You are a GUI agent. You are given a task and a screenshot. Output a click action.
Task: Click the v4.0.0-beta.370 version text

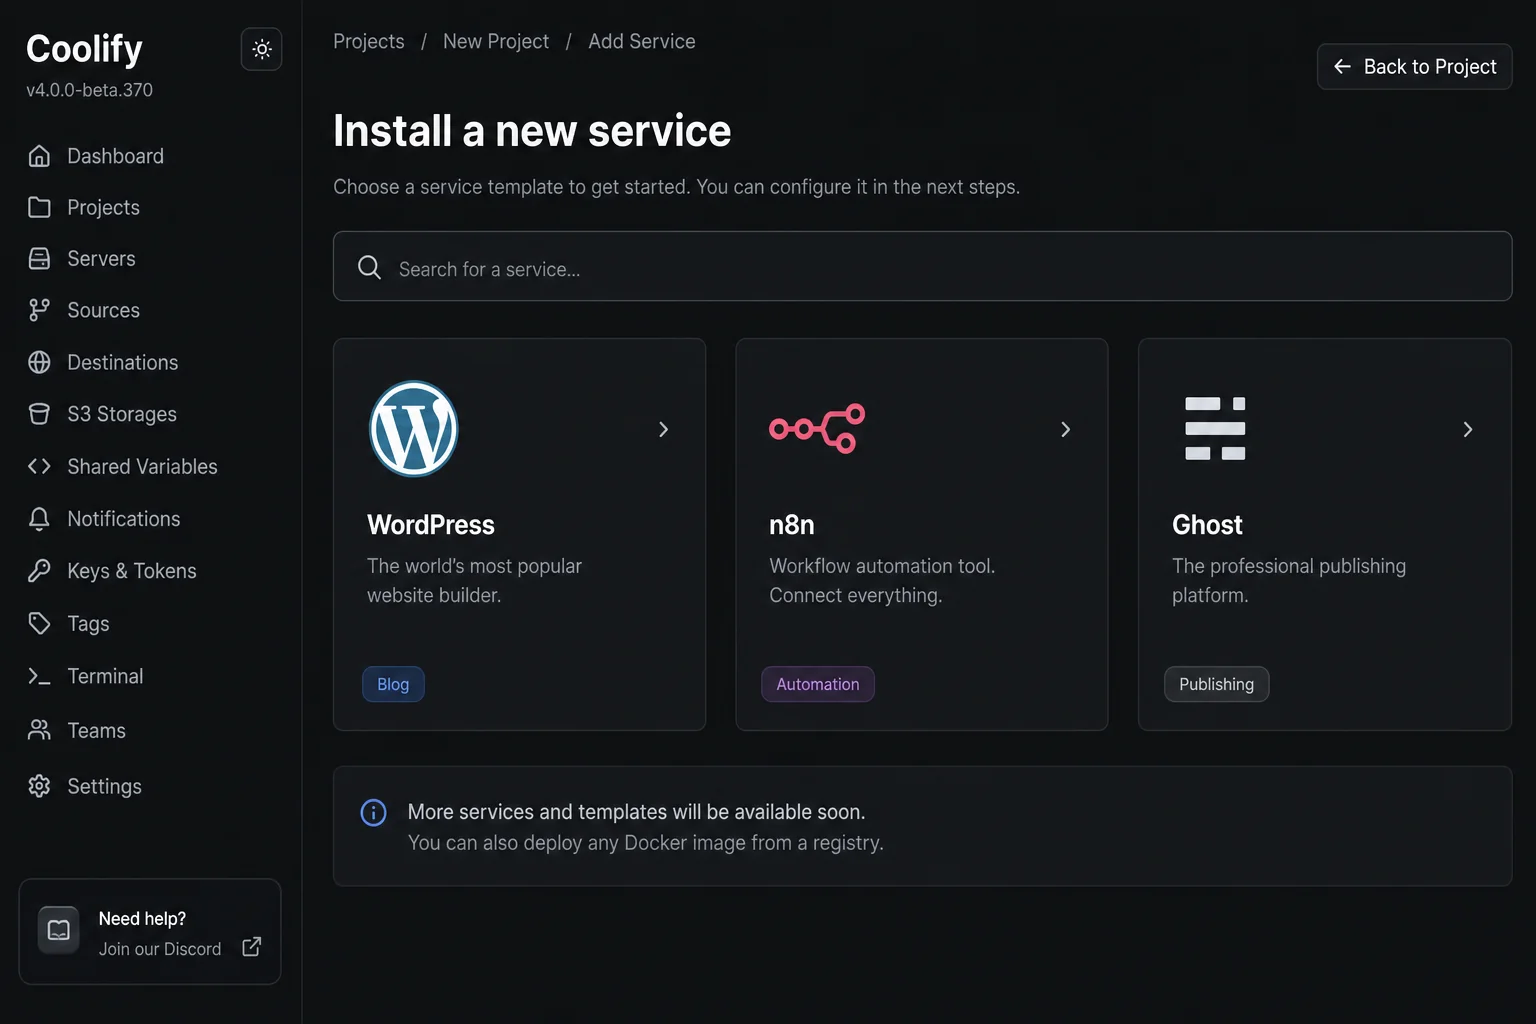tap(90, 90)
